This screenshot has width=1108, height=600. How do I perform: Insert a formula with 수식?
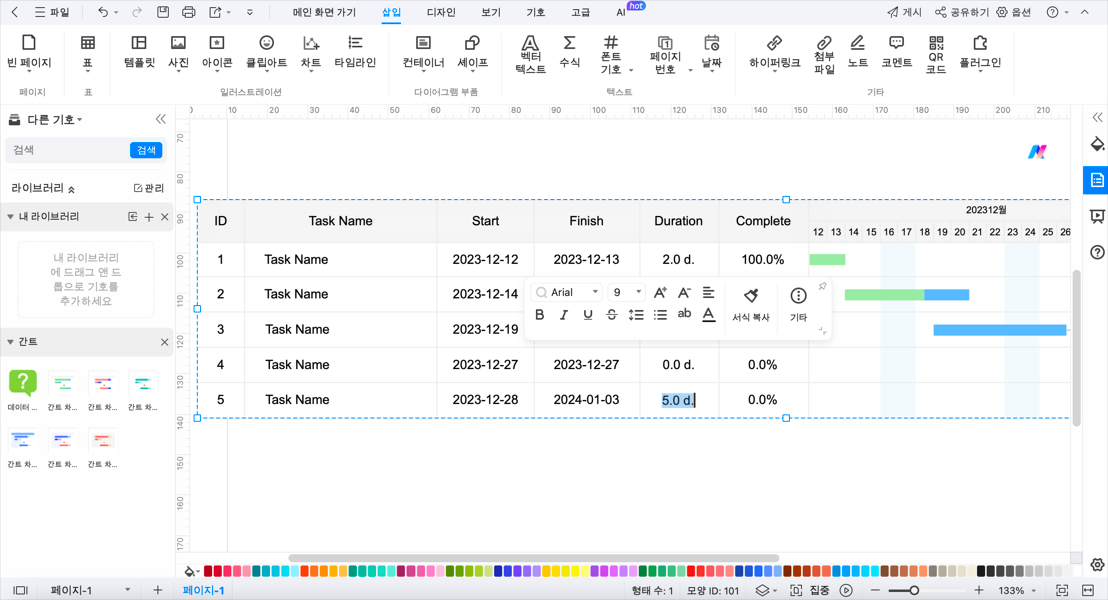(x=570, y=52)
